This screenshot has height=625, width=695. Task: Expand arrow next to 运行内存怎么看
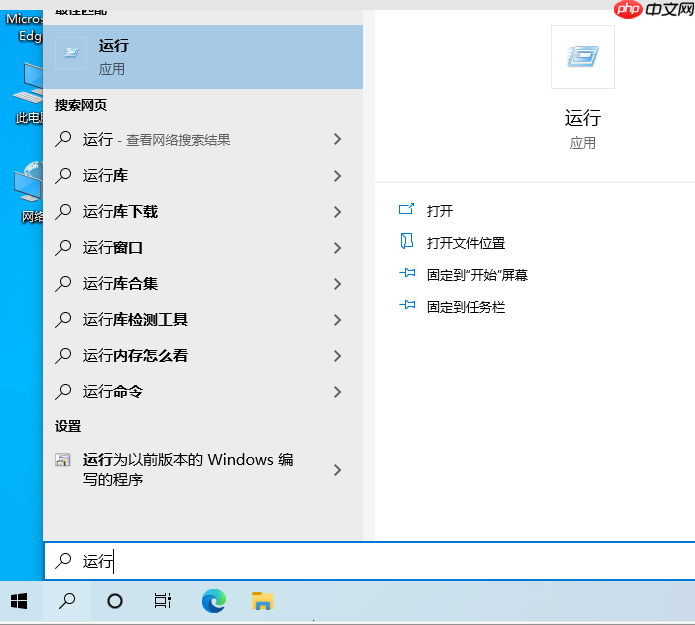338,355
